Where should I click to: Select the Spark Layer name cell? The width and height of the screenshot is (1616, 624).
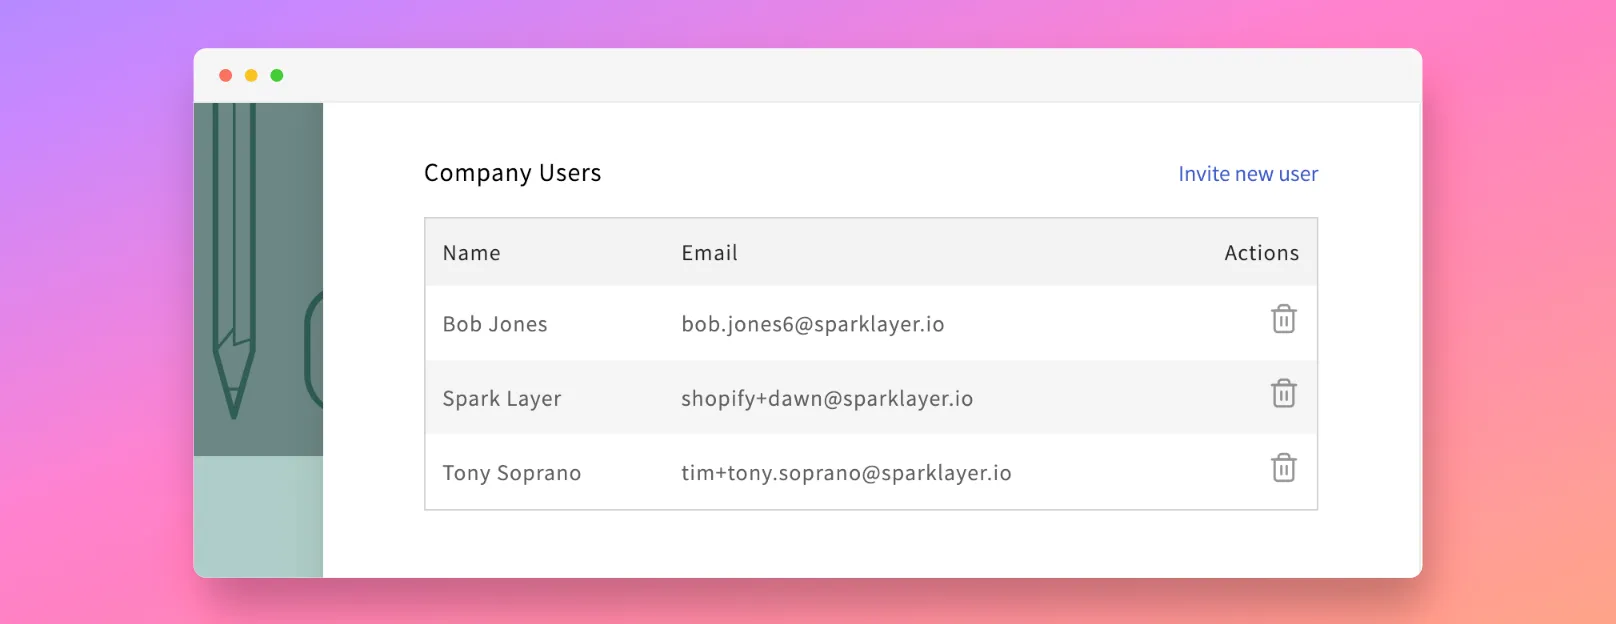point(502,399)
